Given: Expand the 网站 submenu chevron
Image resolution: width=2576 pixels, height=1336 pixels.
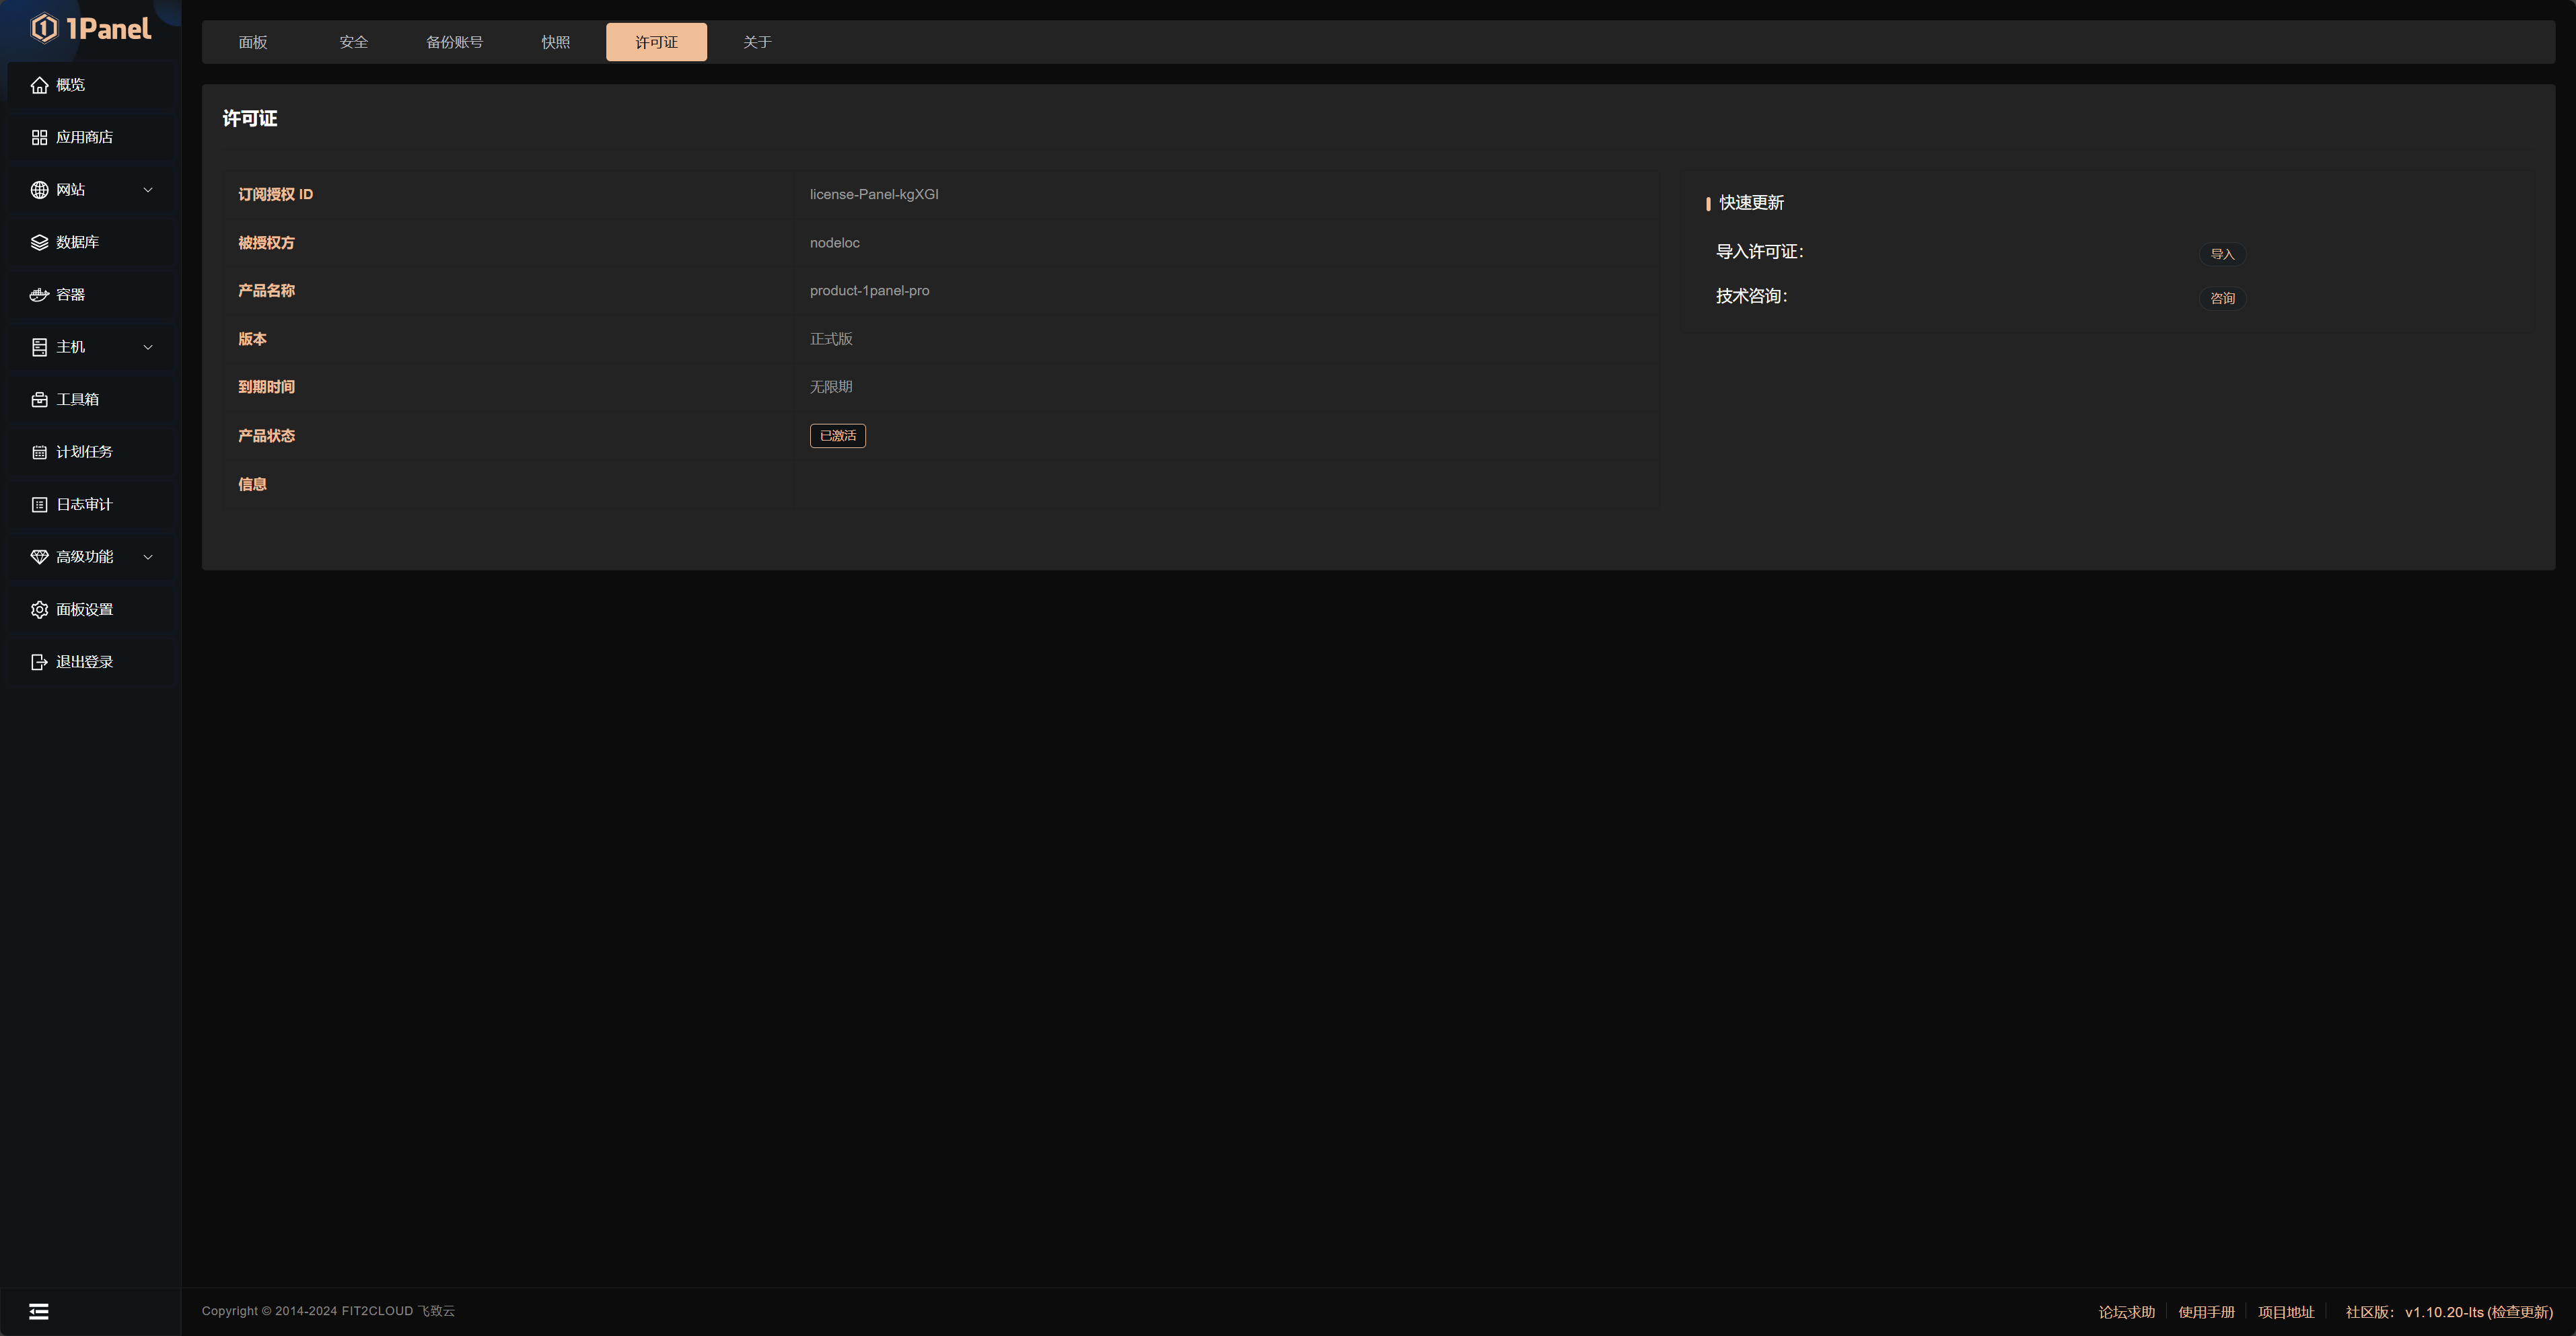Looking at the screenshot, I should pyautogui.click(x=148, y=190).
